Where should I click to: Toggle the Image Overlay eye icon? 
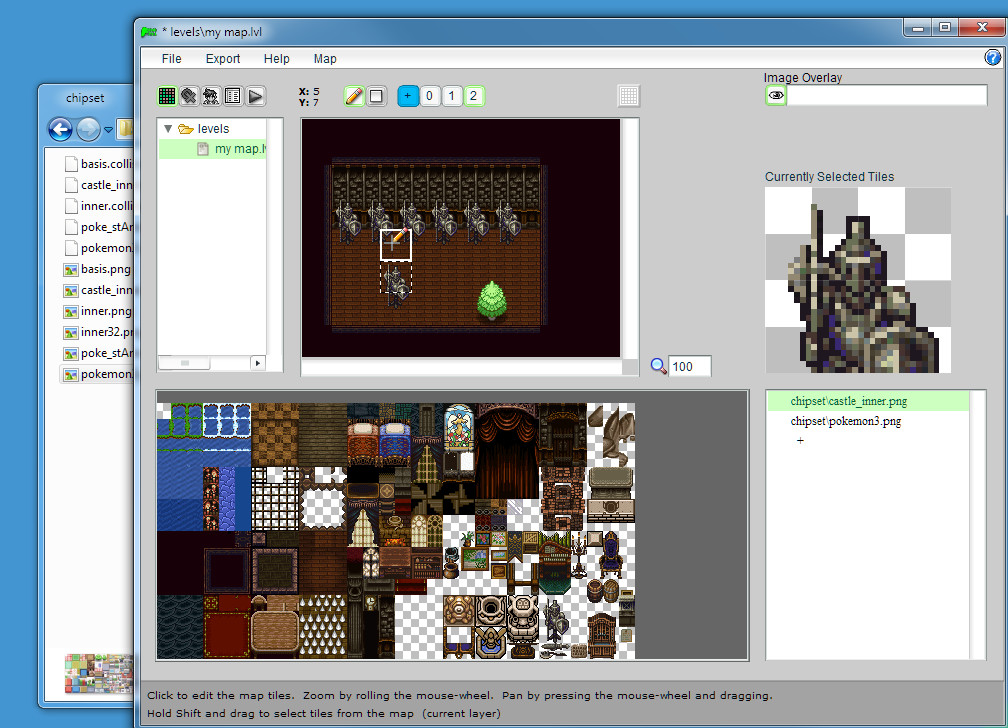click(x=777, y=96)
